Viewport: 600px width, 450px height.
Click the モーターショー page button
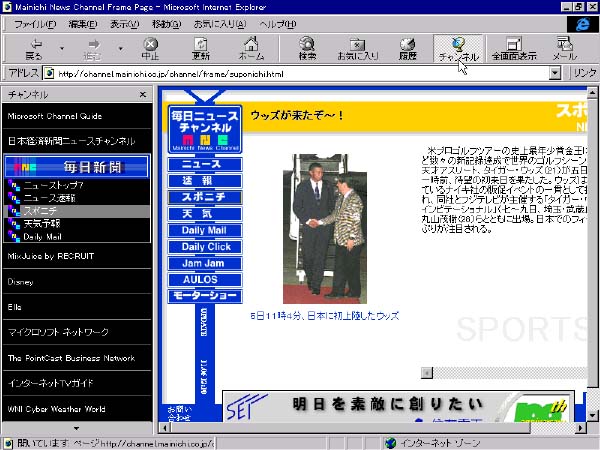click(205, 296)
